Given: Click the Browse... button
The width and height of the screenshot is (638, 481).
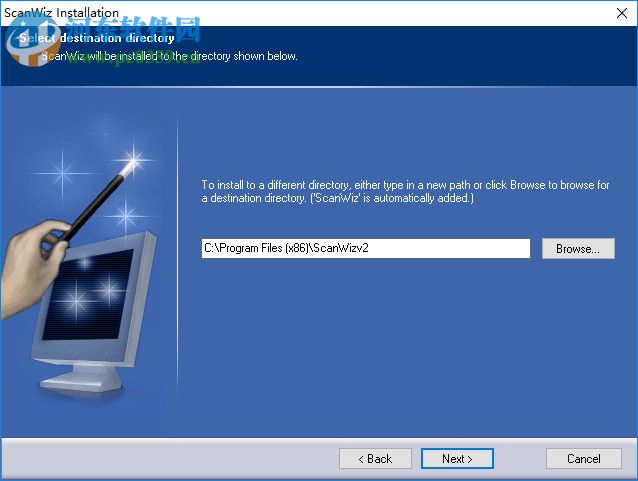Looking at the screenshot, I should 578,248.
